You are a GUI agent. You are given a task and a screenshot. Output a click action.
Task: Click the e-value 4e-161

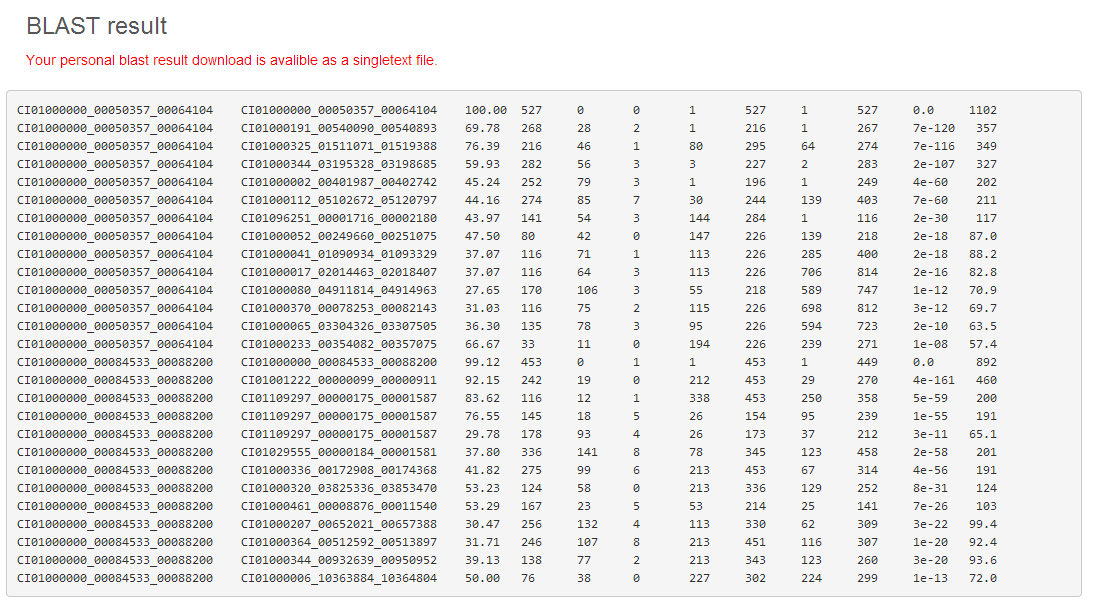point(933,380)
